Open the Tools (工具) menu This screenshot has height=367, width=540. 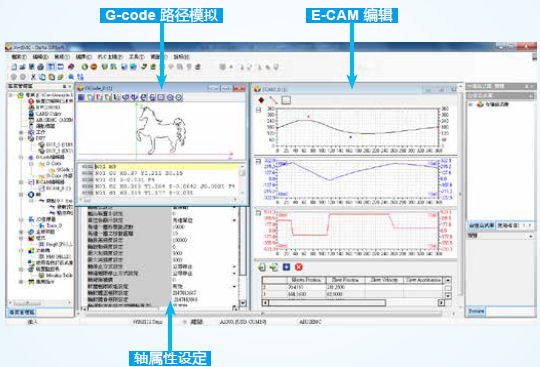(x=137, y=57)
